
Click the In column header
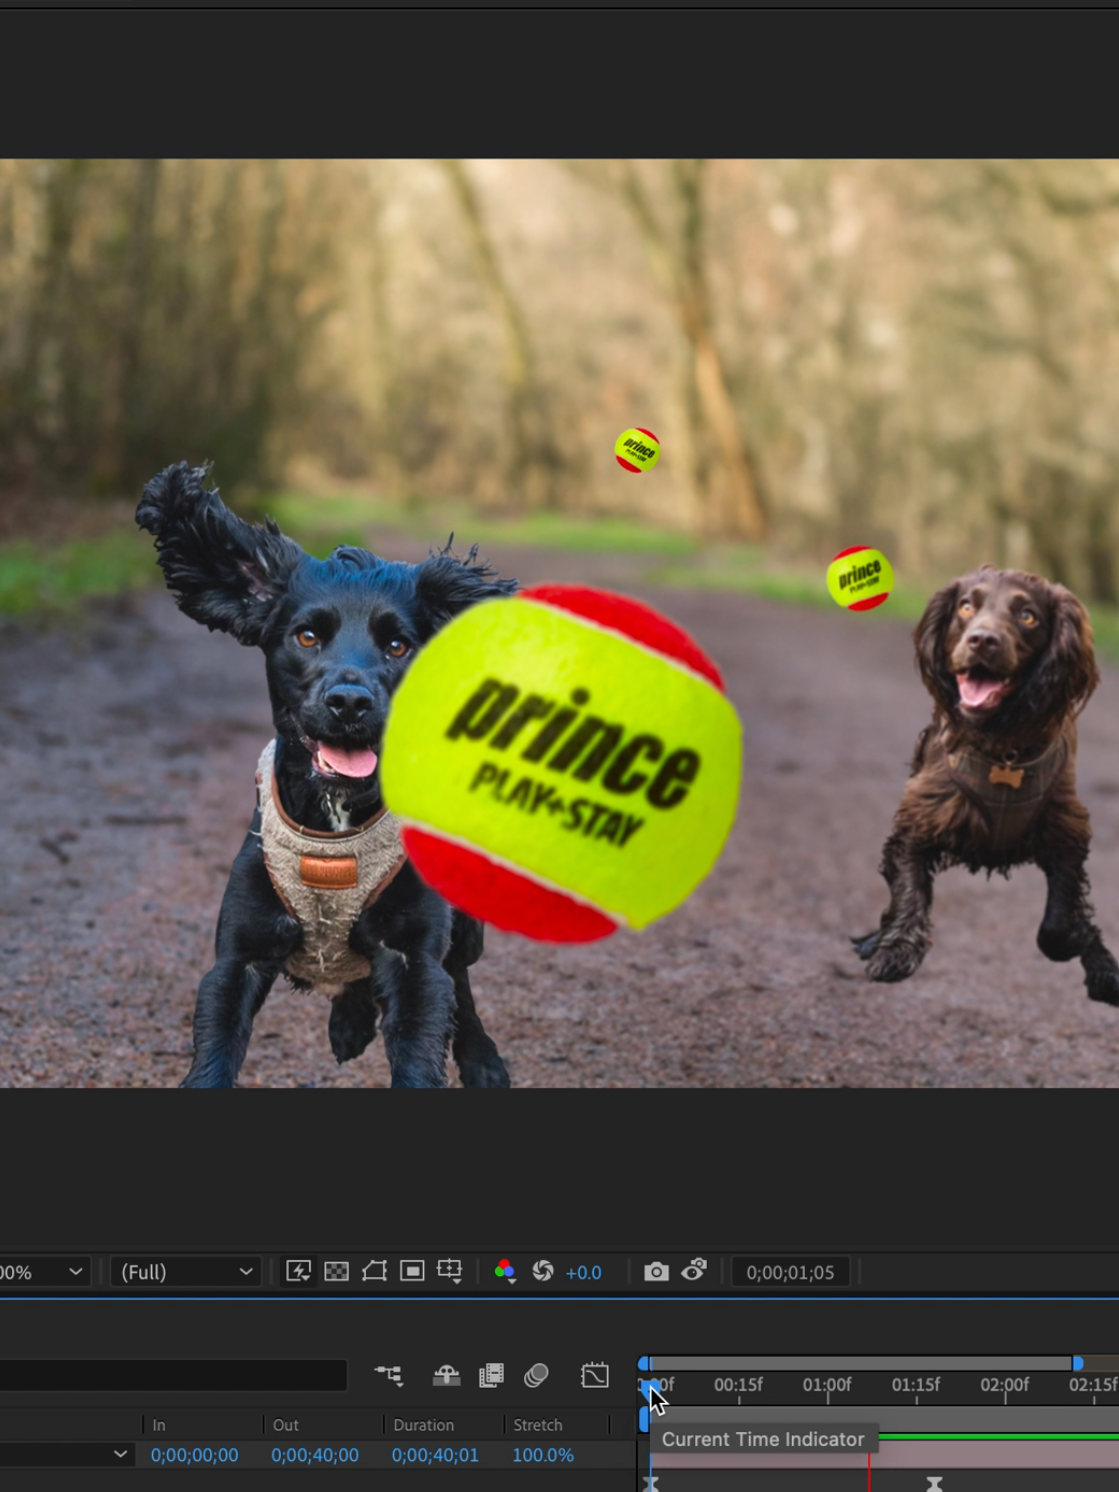click(x=159, y=1425)
